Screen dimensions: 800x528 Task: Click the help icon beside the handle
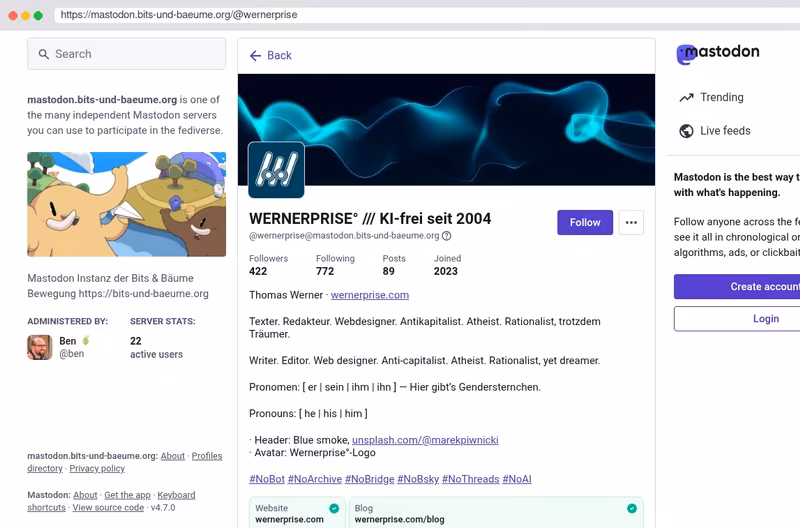446,236
